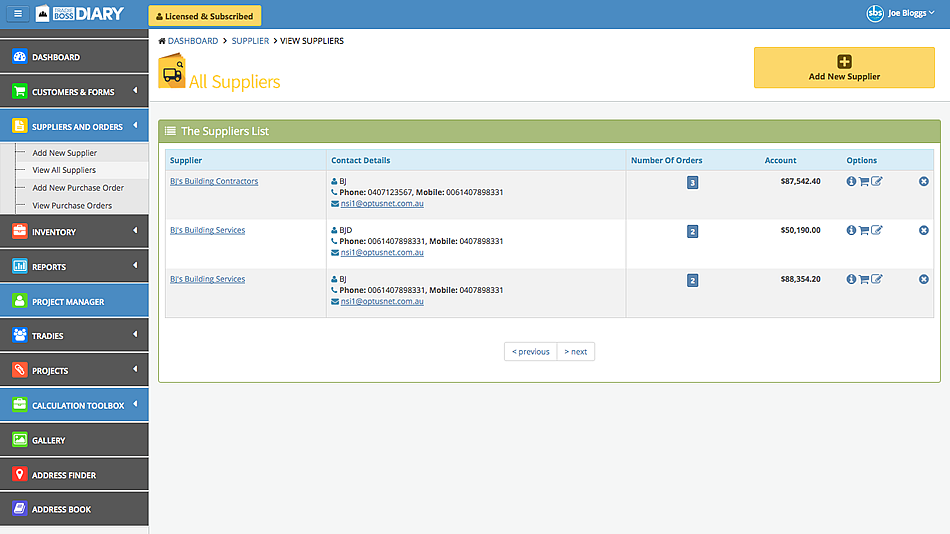The image size is (950, 534).
Task: Go to next page of suppliers
Action: 575,351
